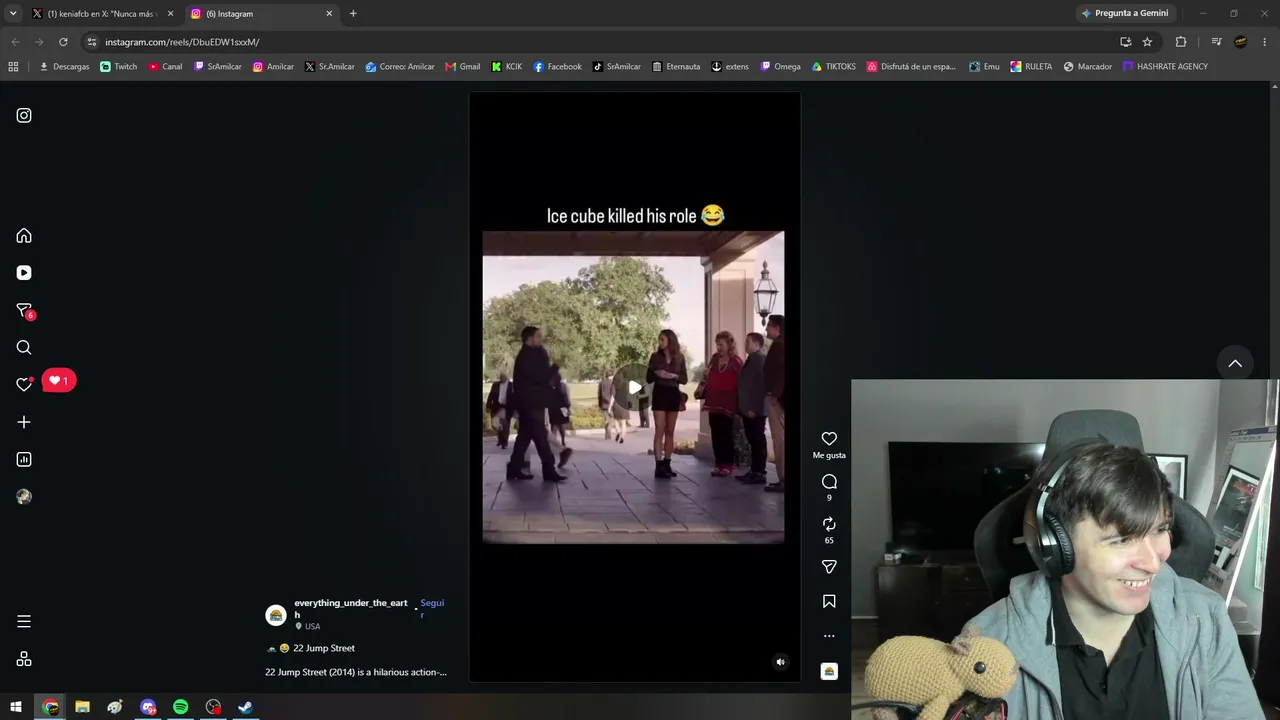The height and width of the screenshot is (720, 1280).
Task: Open the TIKTOKS bookmark
Action: 834,67
